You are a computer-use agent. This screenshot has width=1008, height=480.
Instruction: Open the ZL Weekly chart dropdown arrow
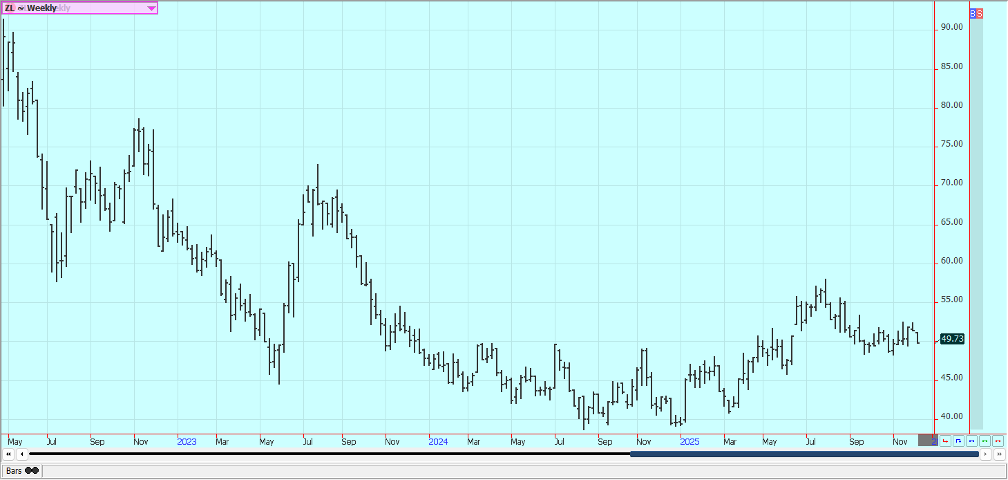pyautogui.click(x=151, y=8)
